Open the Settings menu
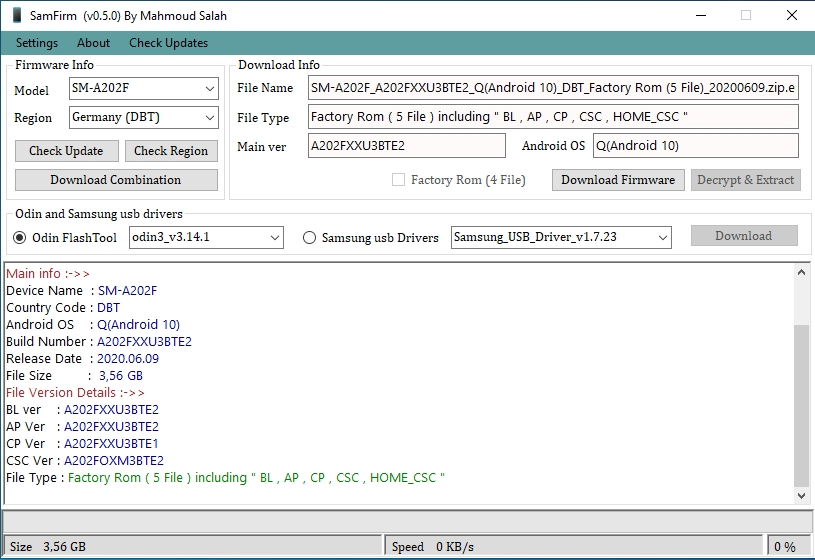Image resolution: width=815 pixels, height=560 pixels. tap(37, 43)
